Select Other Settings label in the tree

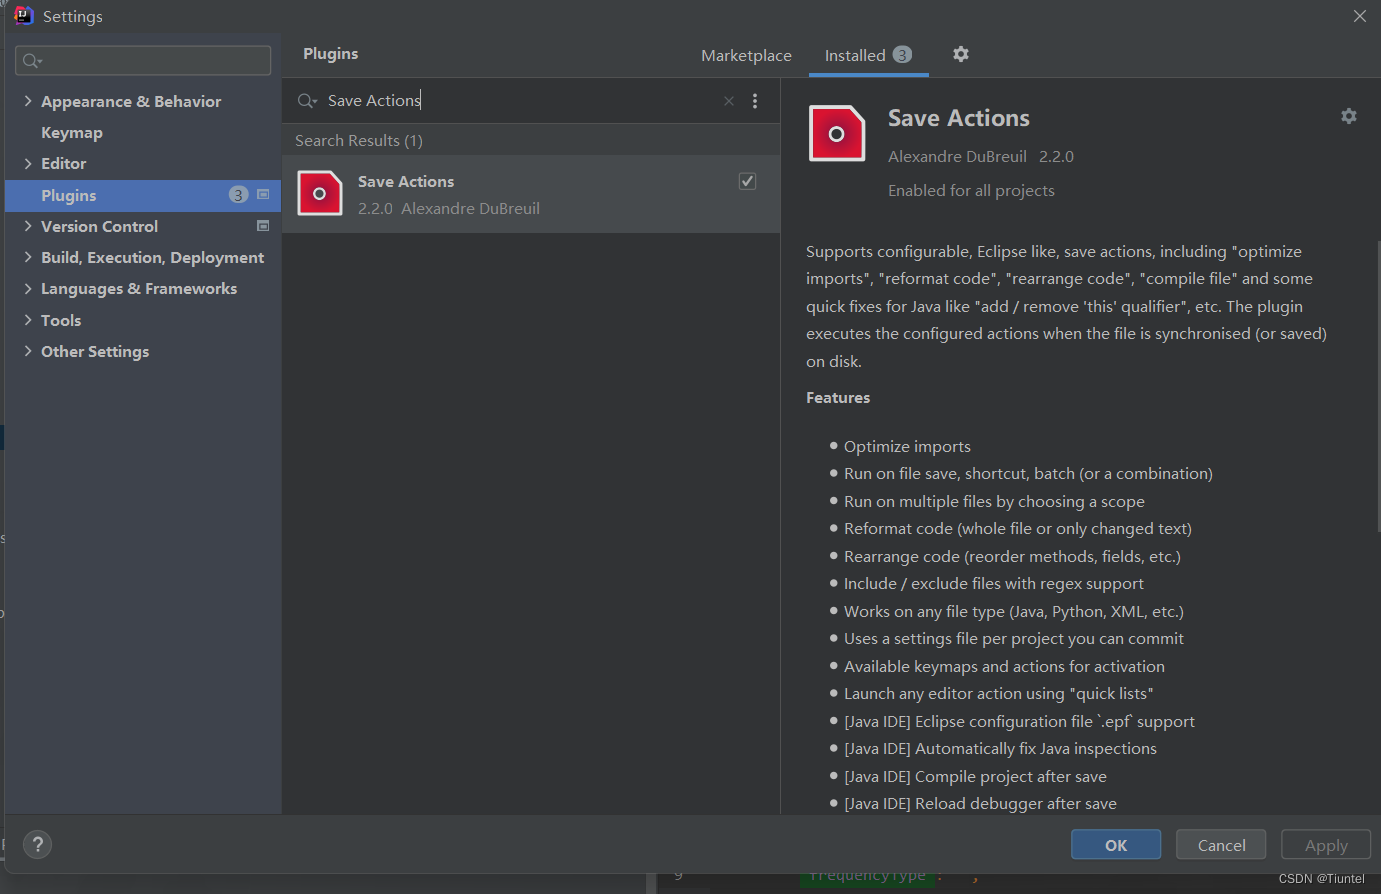tap(95, 351)
